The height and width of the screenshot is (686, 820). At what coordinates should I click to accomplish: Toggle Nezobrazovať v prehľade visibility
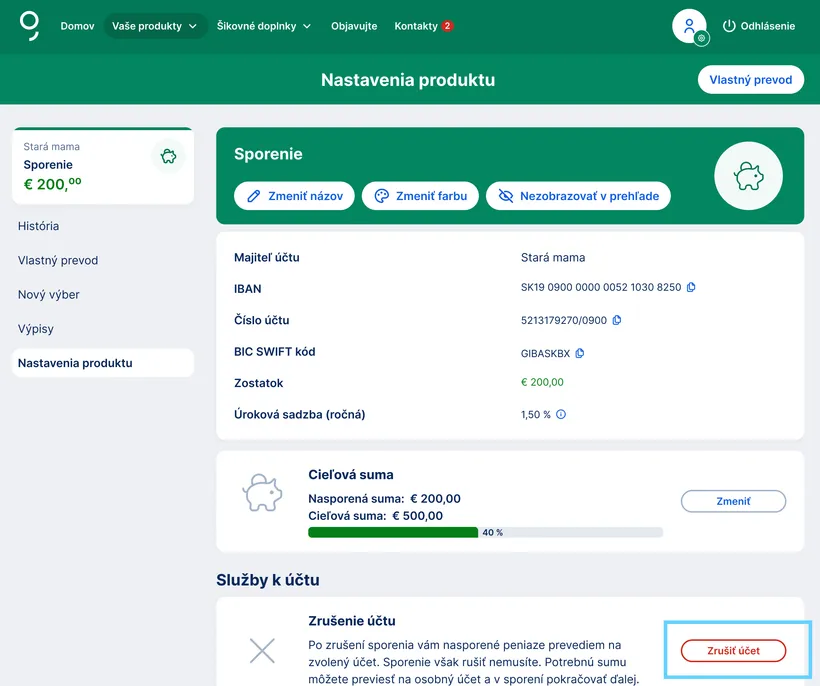point(578,196)
